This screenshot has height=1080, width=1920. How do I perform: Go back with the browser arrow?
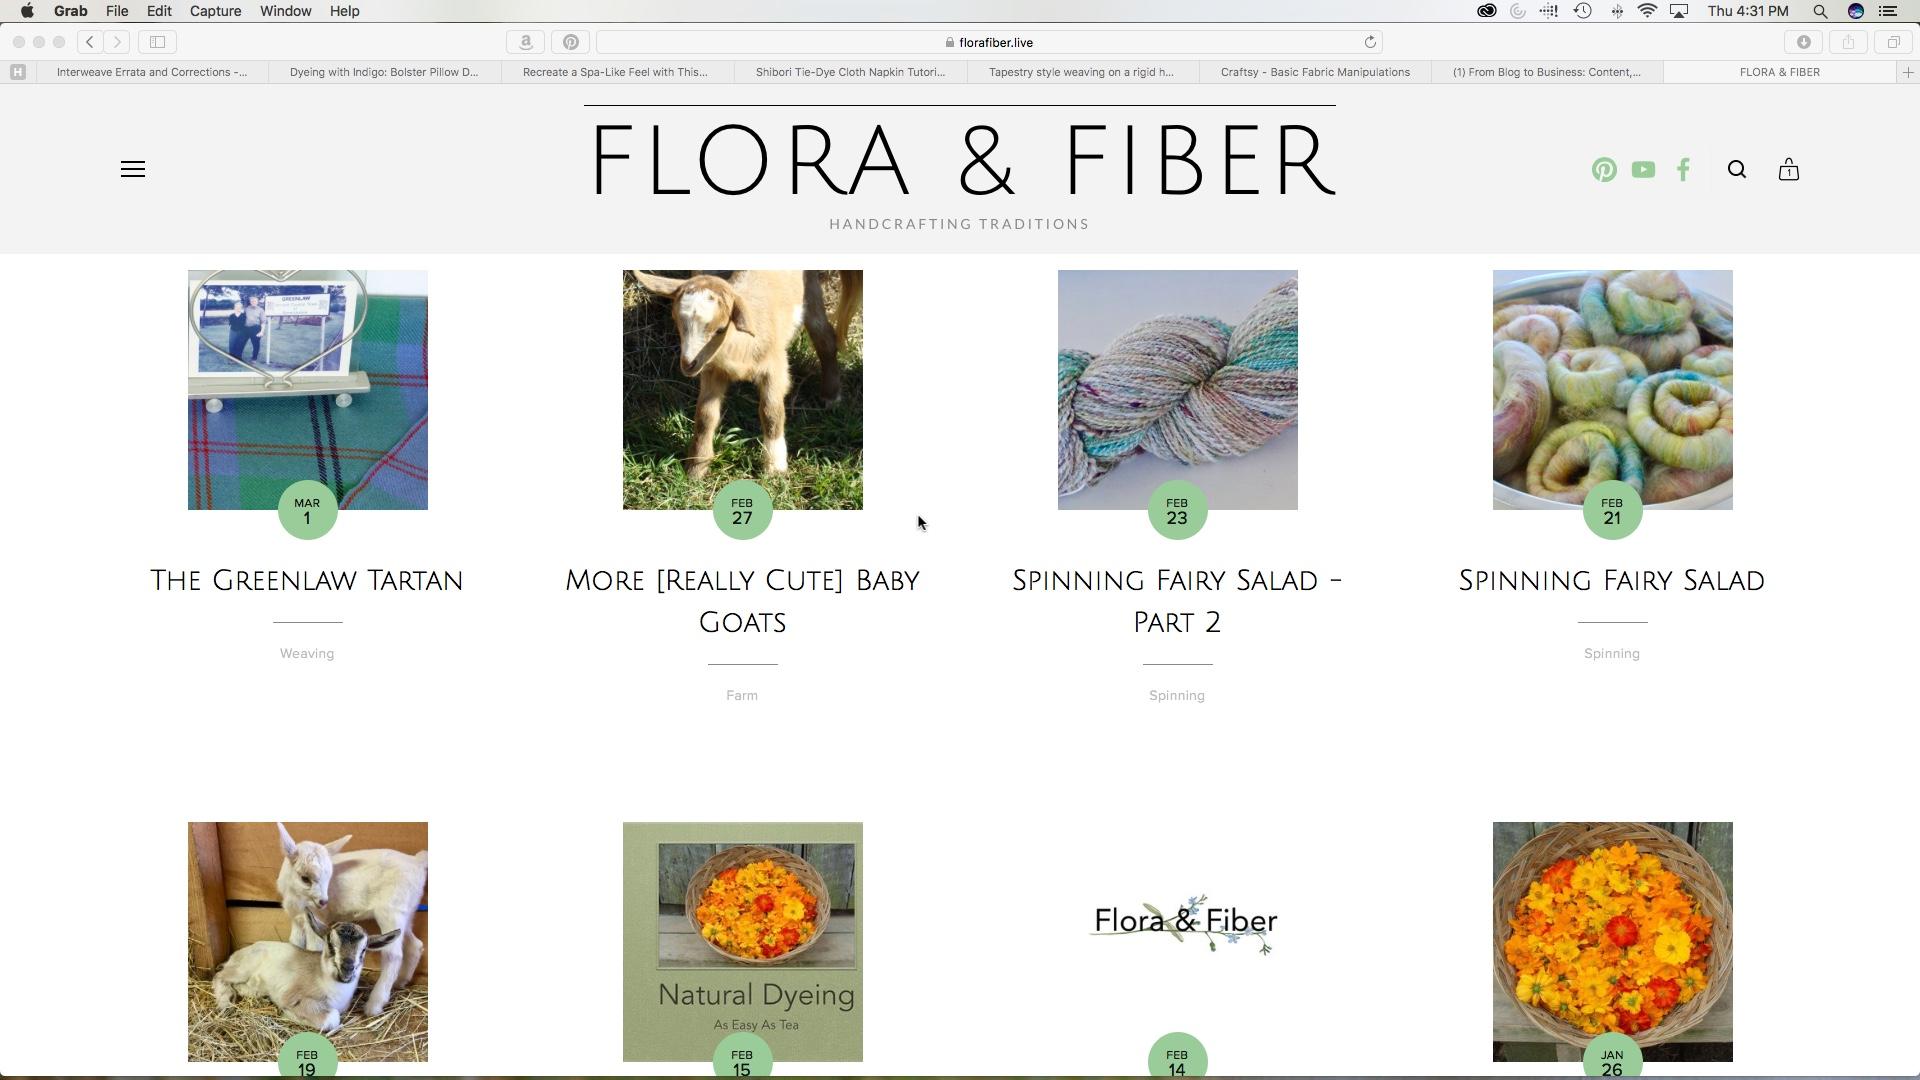tap(90, 42)
